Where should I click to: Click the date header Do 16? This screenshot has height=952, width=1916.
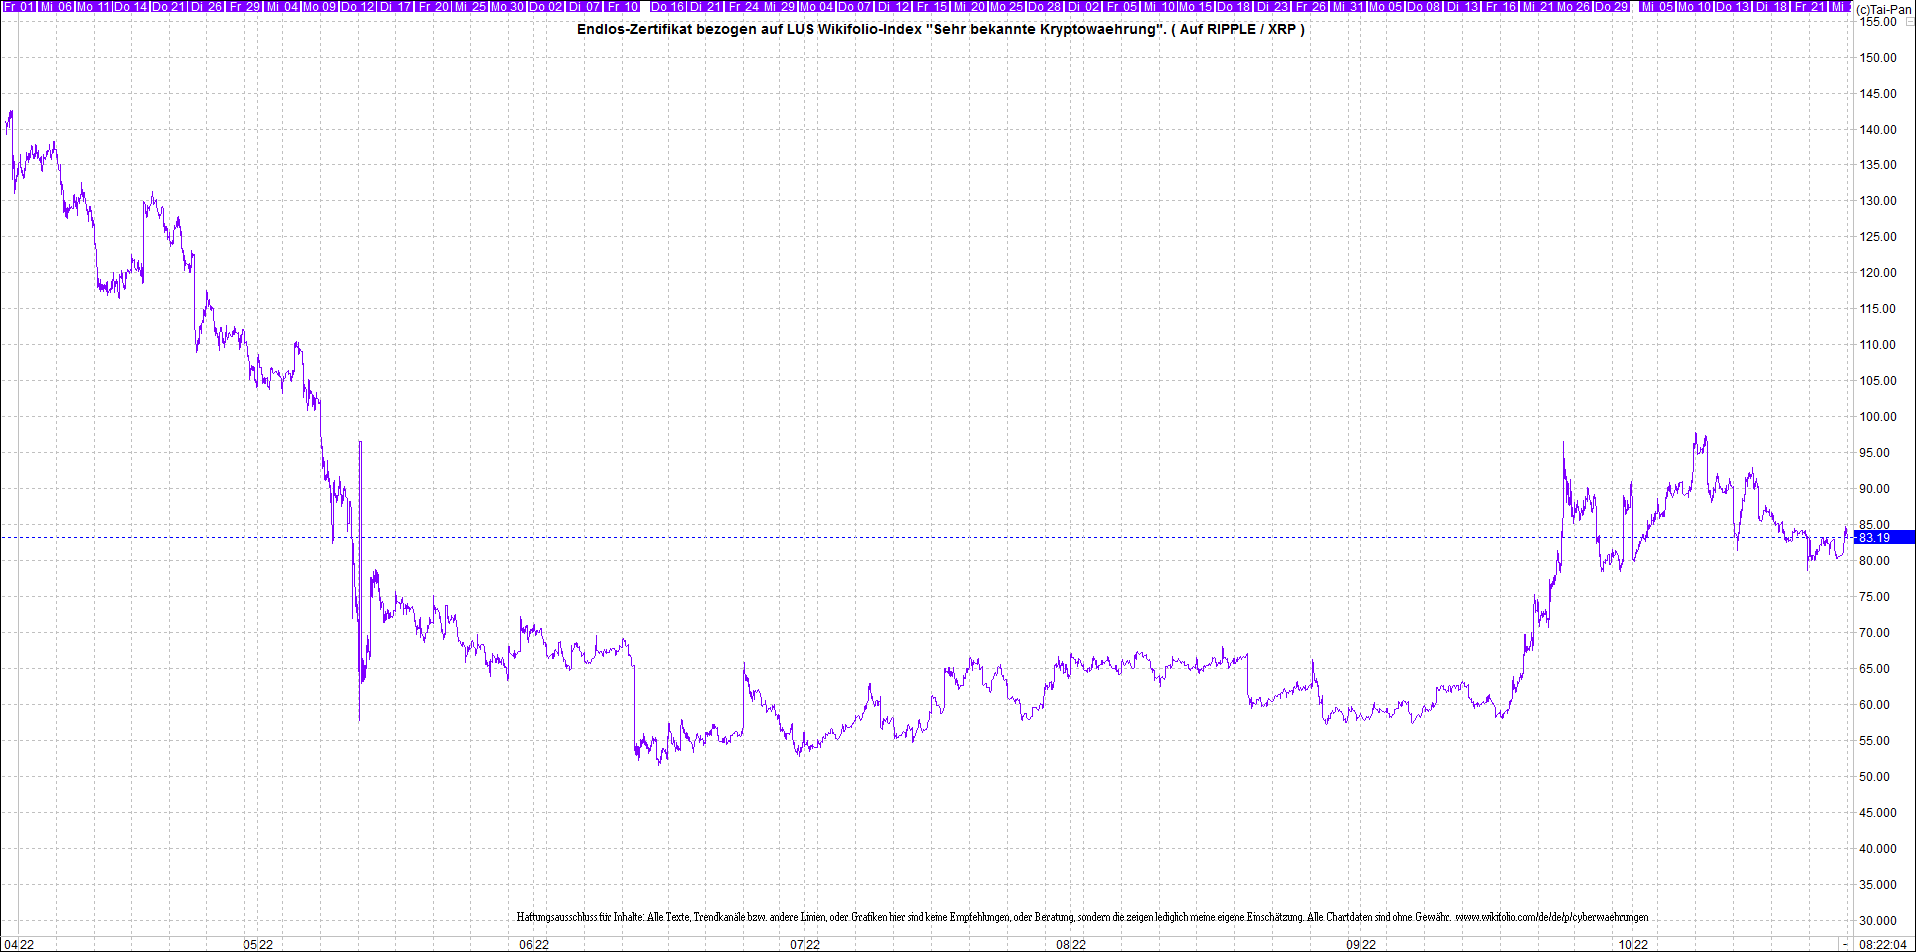pos(668,6)
